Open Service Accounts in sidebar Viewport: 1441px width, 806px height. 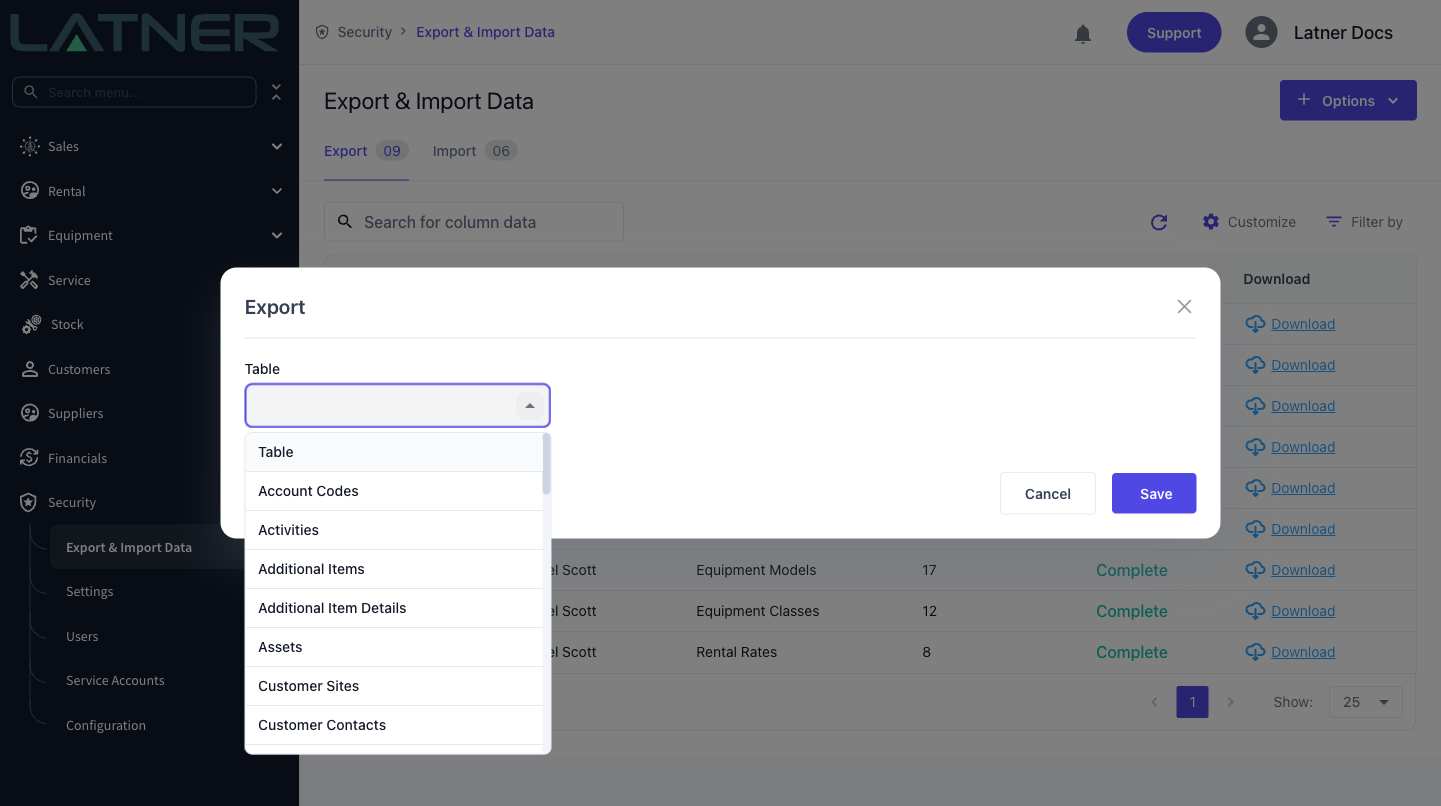click(115, 680)
